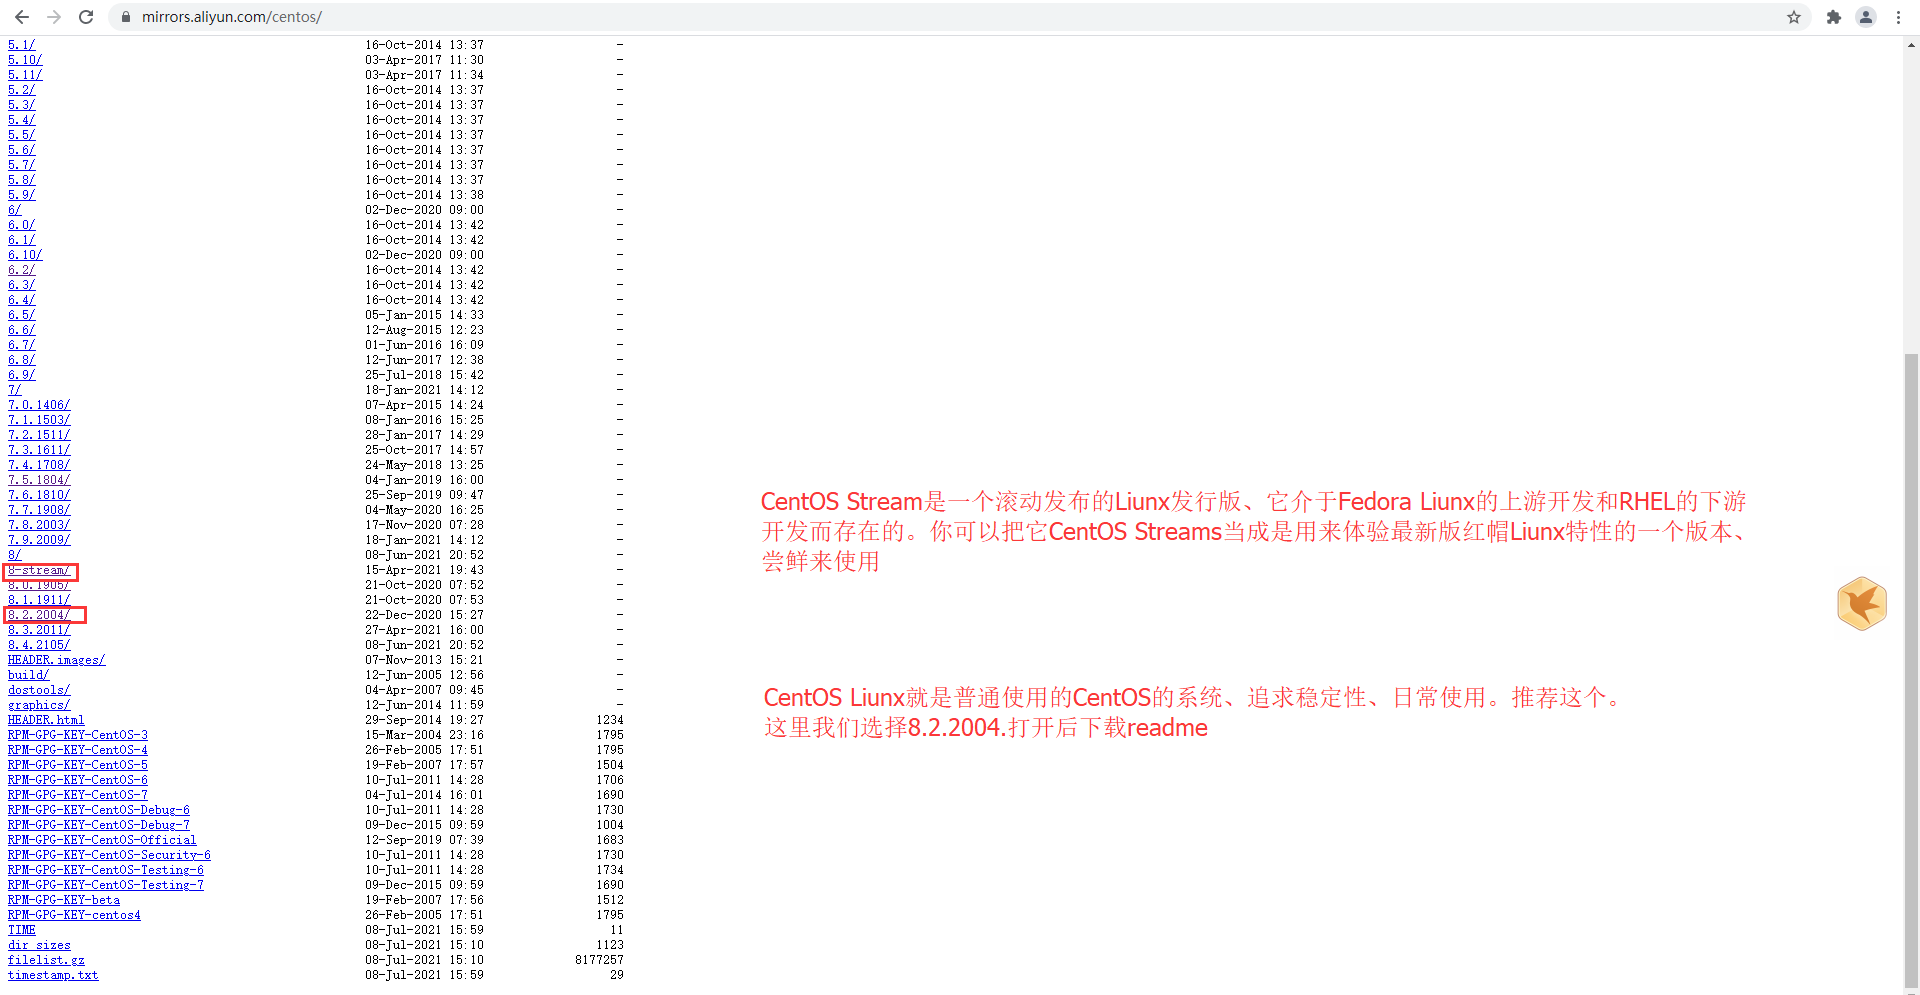Download RPM-GPG-KEY-centos4

[74, 915]
